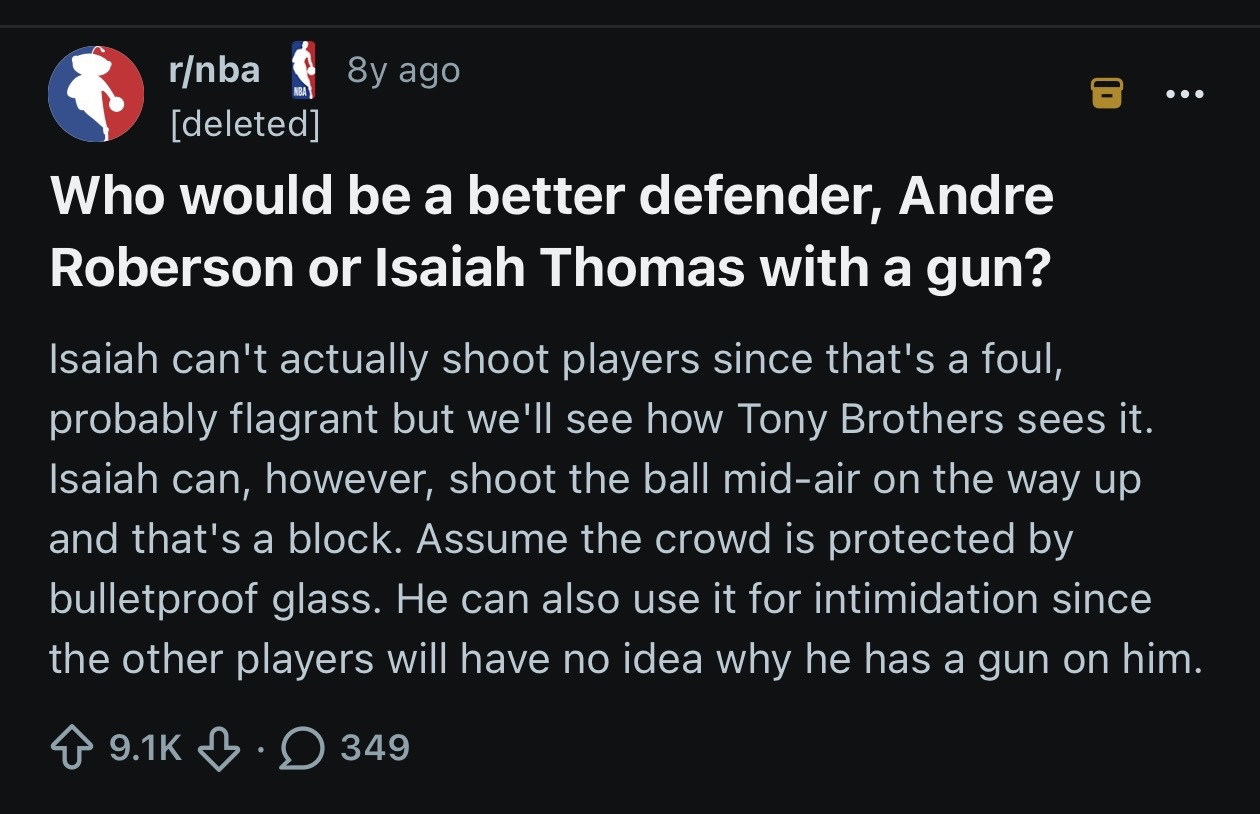Click the 8y ago timestamp

click(x=402, y=70)
